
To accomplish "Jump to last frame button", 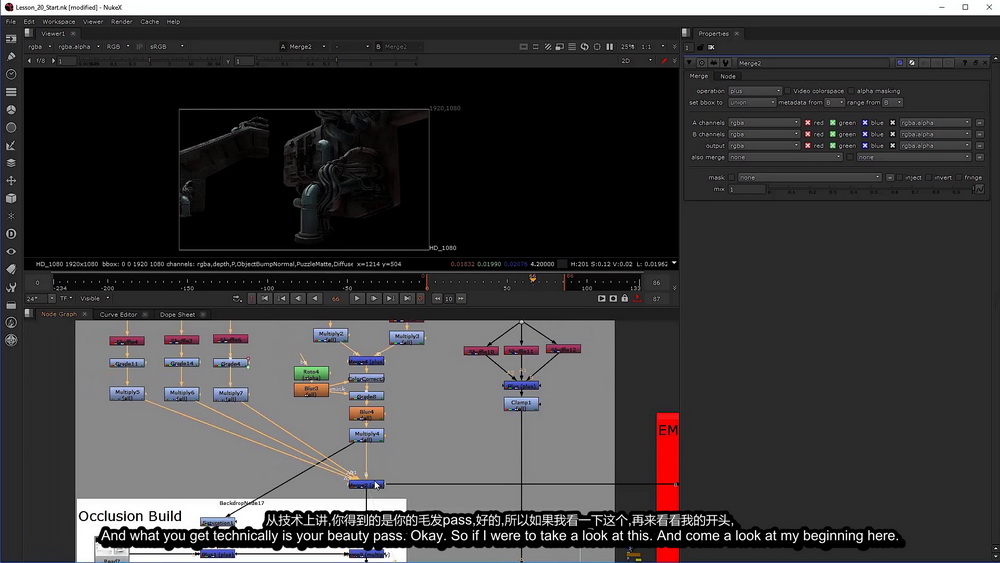I will click(407, 298).
